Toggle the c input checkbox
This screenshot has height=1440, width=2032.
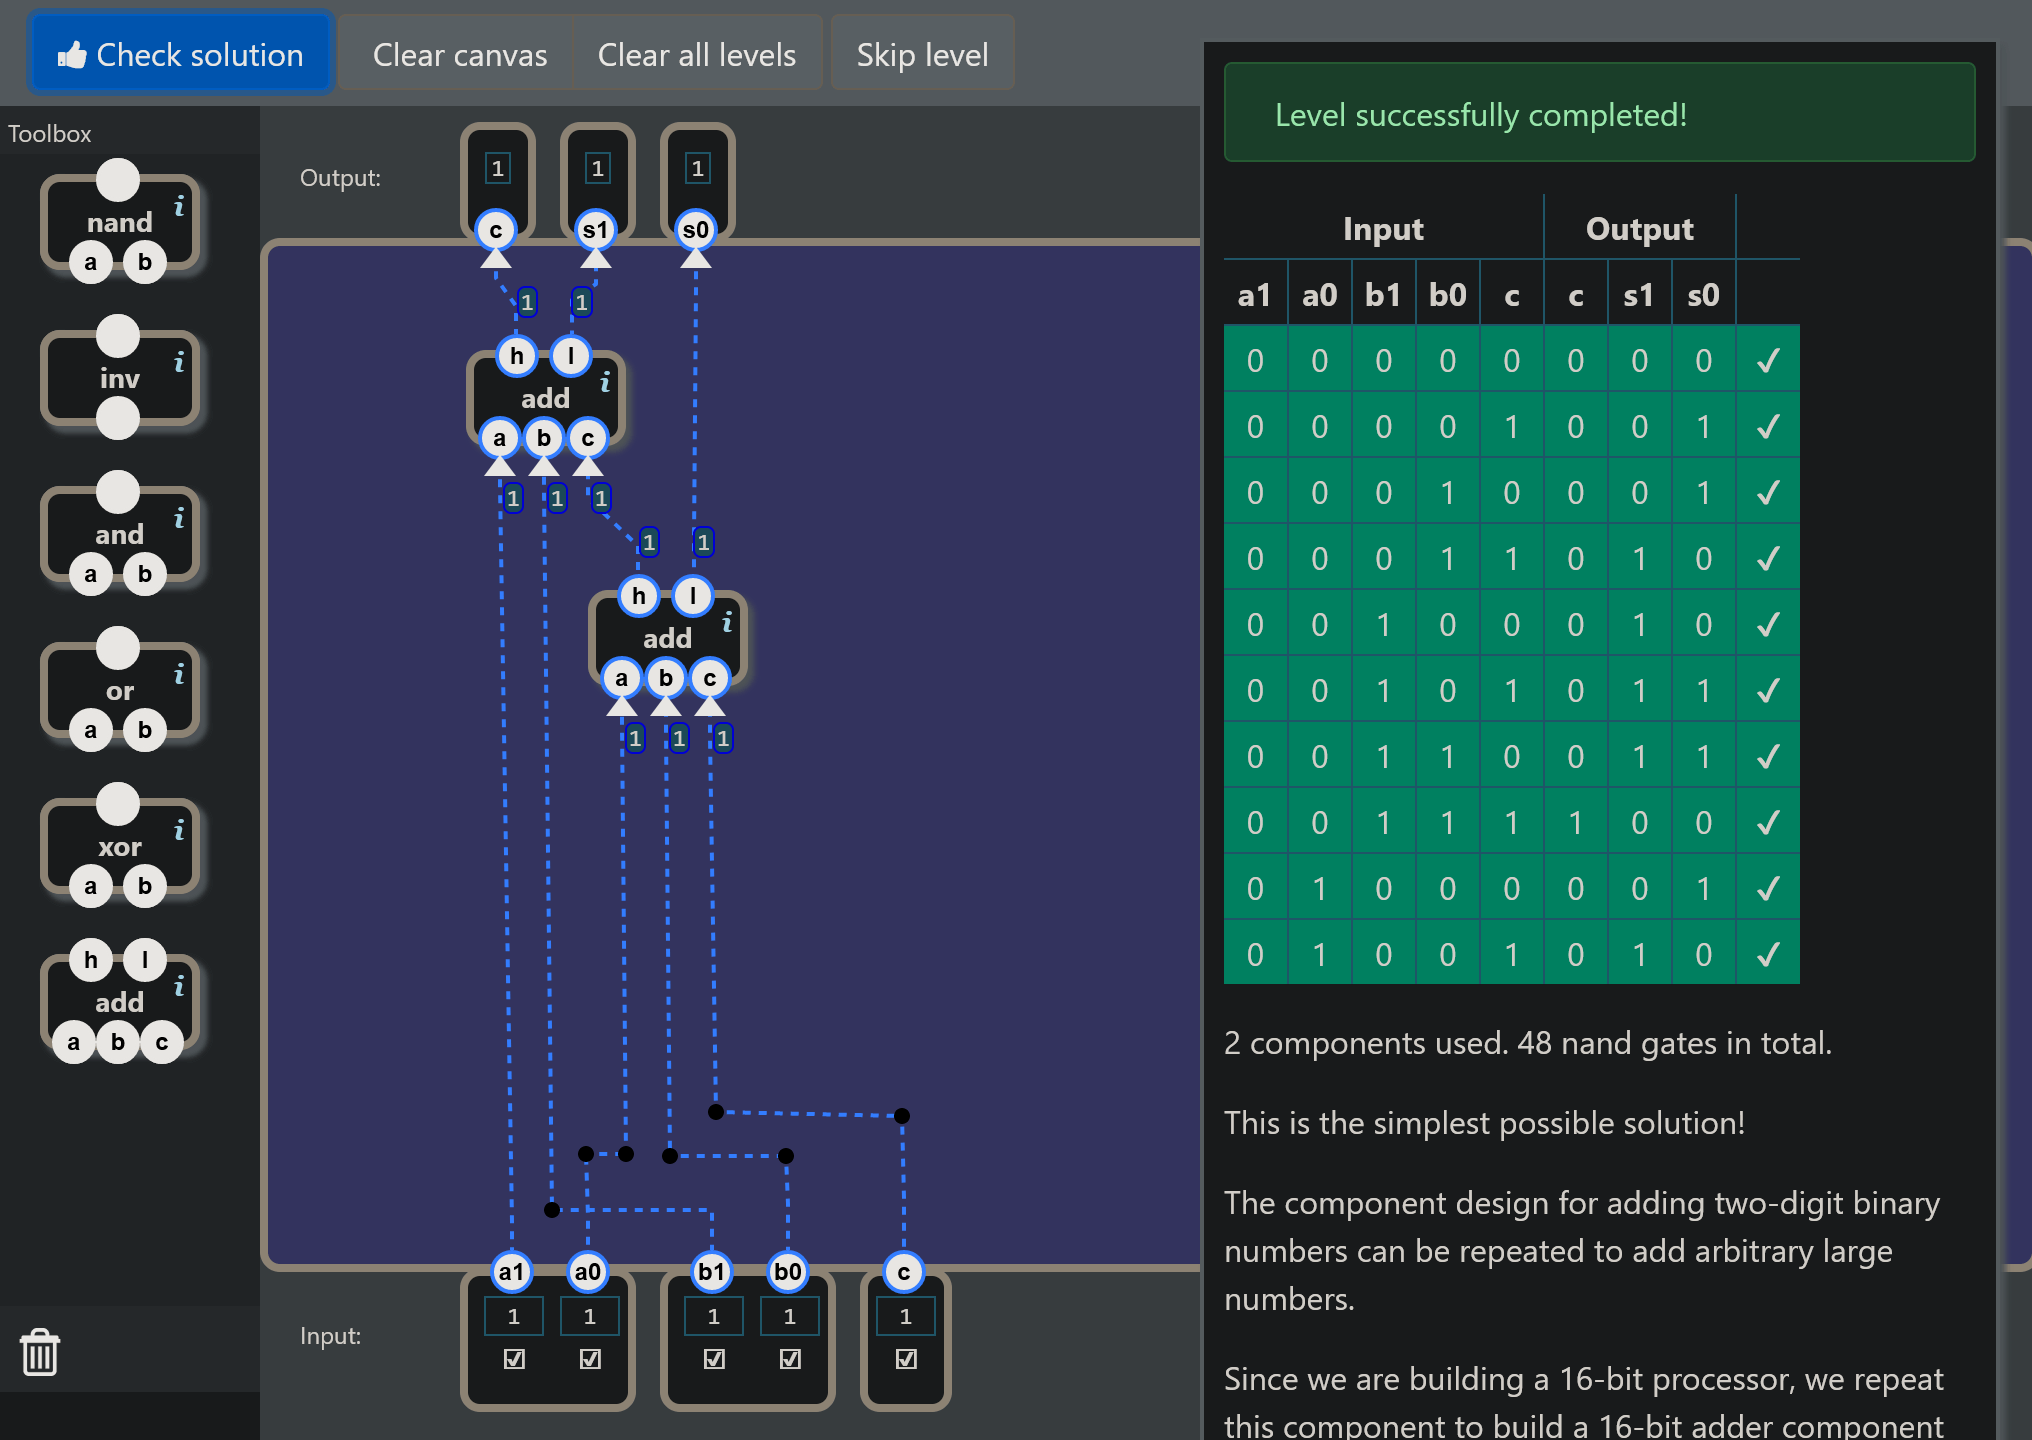pos(906,1358)
